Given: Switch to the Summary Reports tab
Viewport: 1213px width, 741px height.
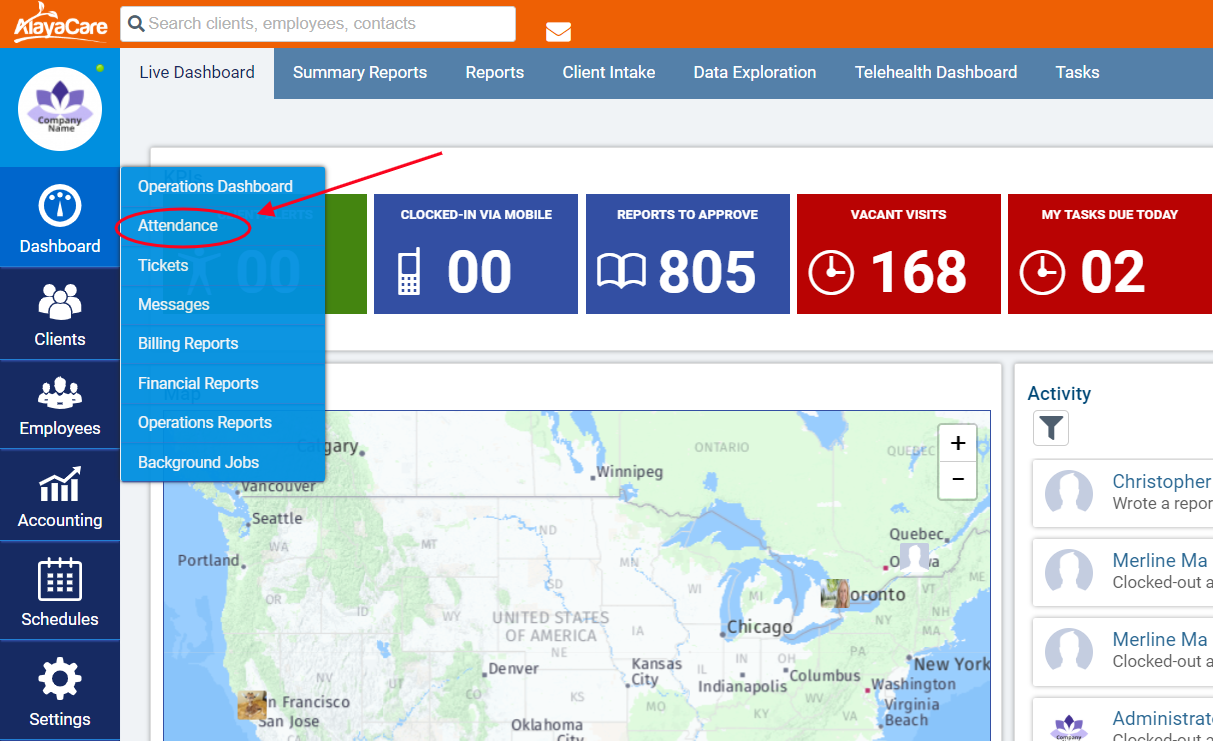Looking at the screenshot, I should point(360,73).
